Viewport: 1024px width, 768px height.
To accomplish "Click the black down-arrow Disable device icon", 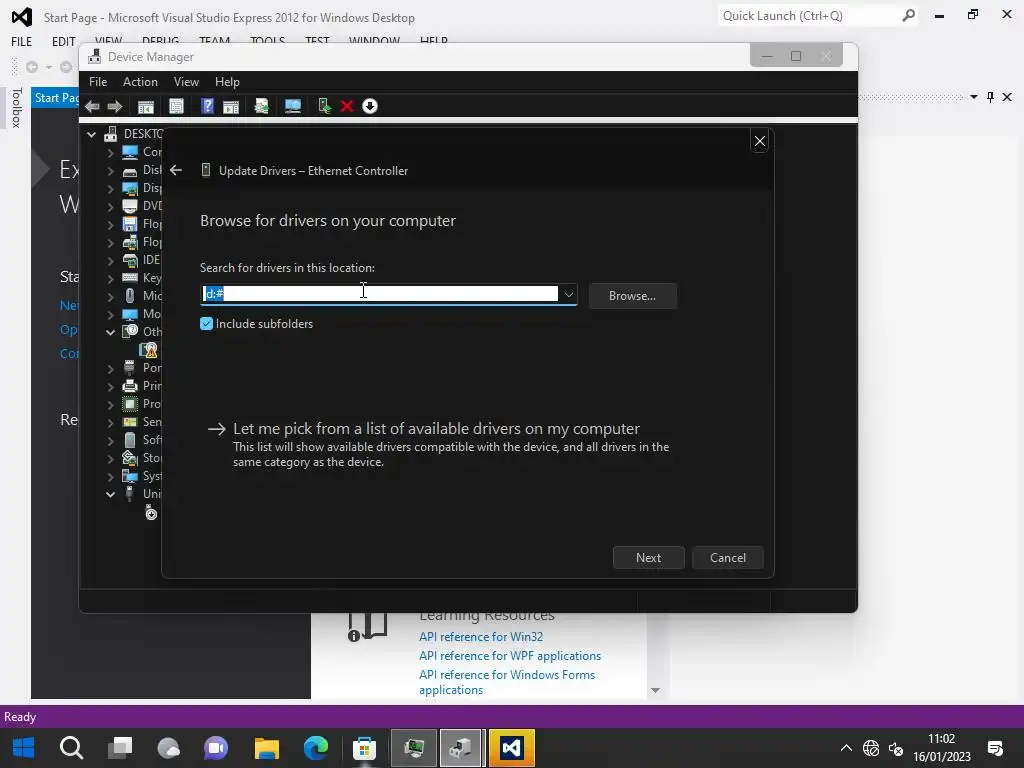I will 370,106.
